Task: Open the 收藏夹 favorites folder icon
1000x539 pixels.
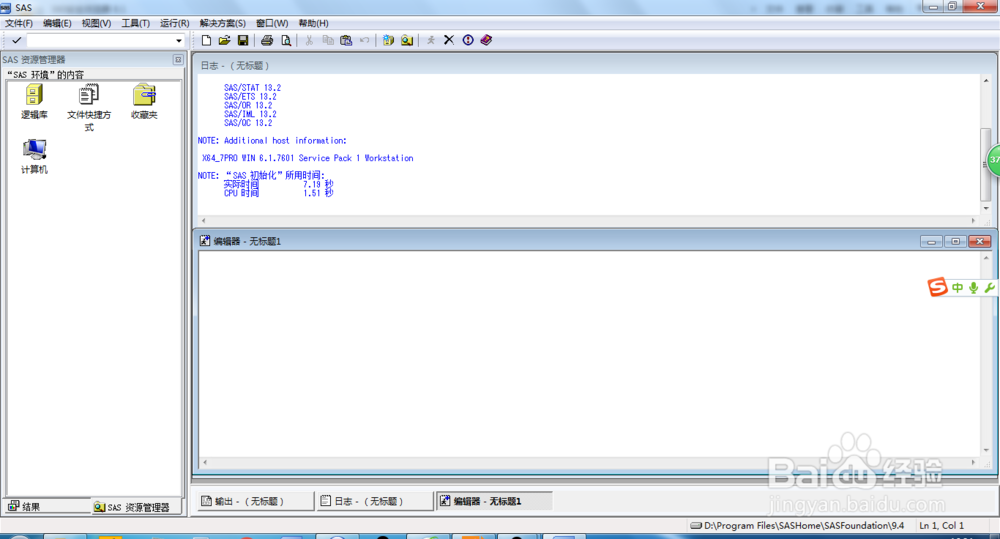Action: (144, 102)
